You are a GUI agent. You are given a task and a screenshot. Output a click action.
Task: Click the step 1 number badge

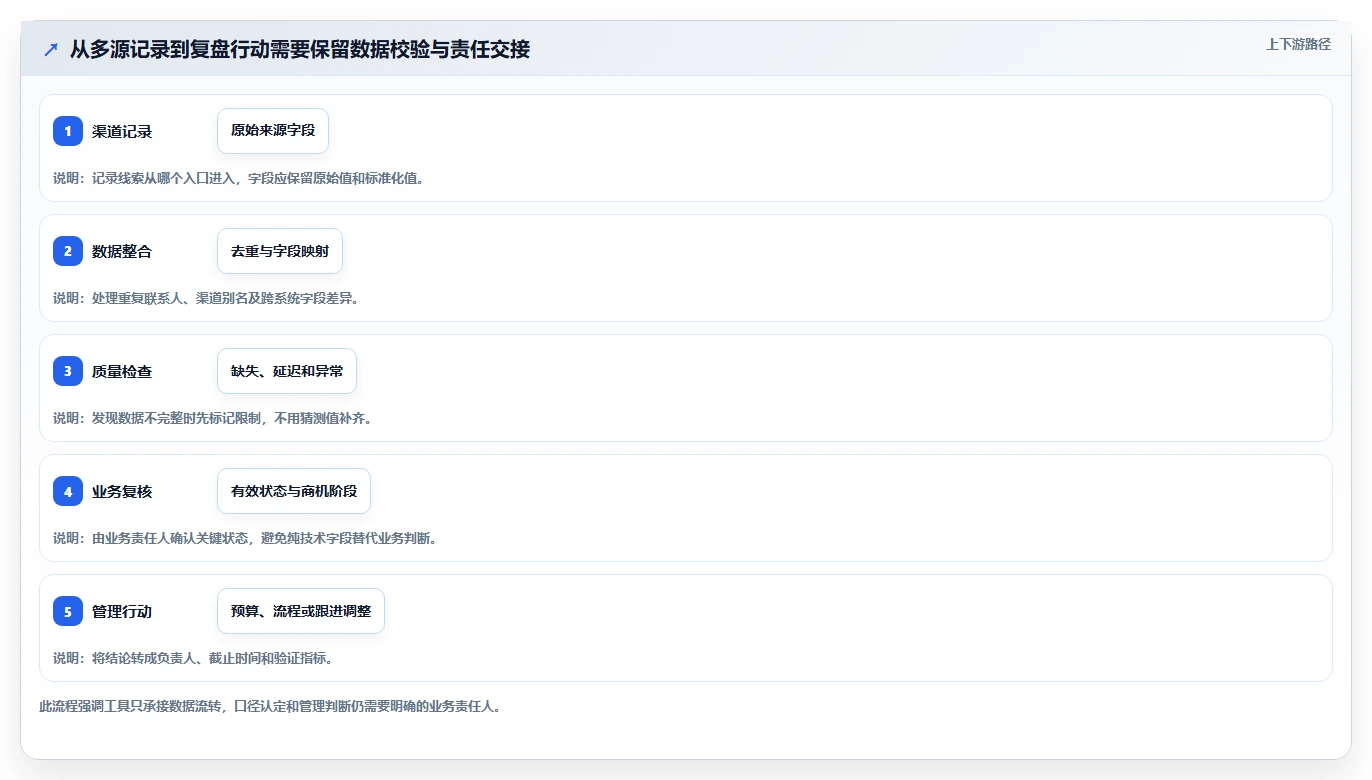click(x=68, y=131)
